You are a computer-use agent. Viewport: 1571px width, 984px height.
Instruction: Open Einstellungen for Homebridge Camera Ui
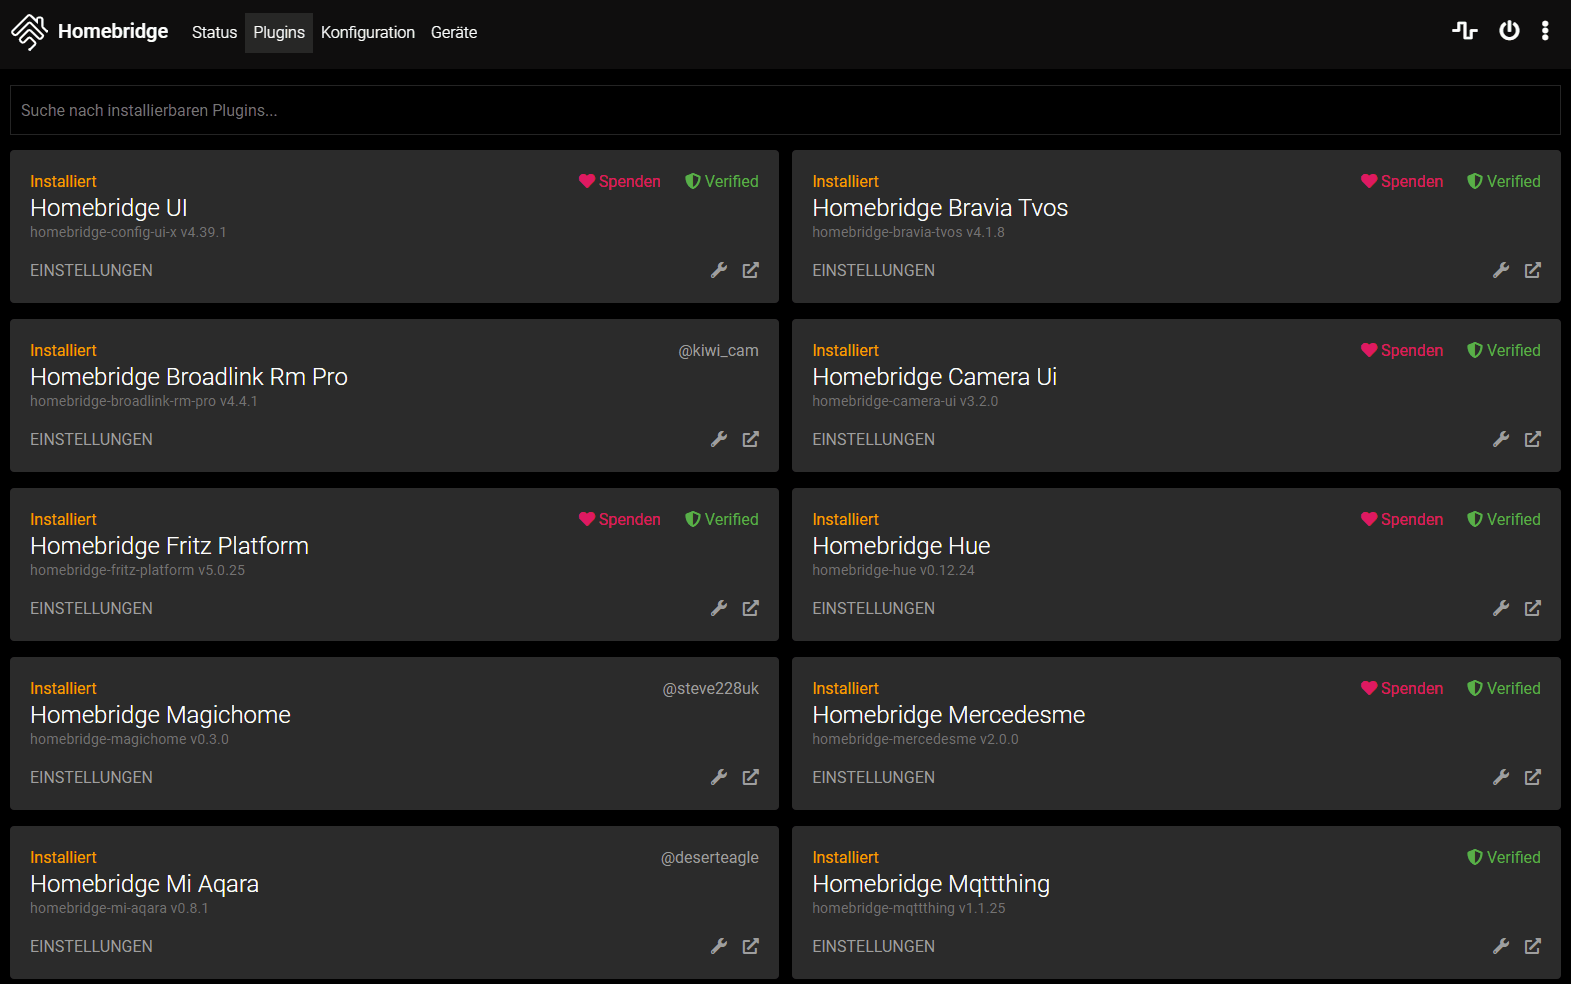coord(873,439)
